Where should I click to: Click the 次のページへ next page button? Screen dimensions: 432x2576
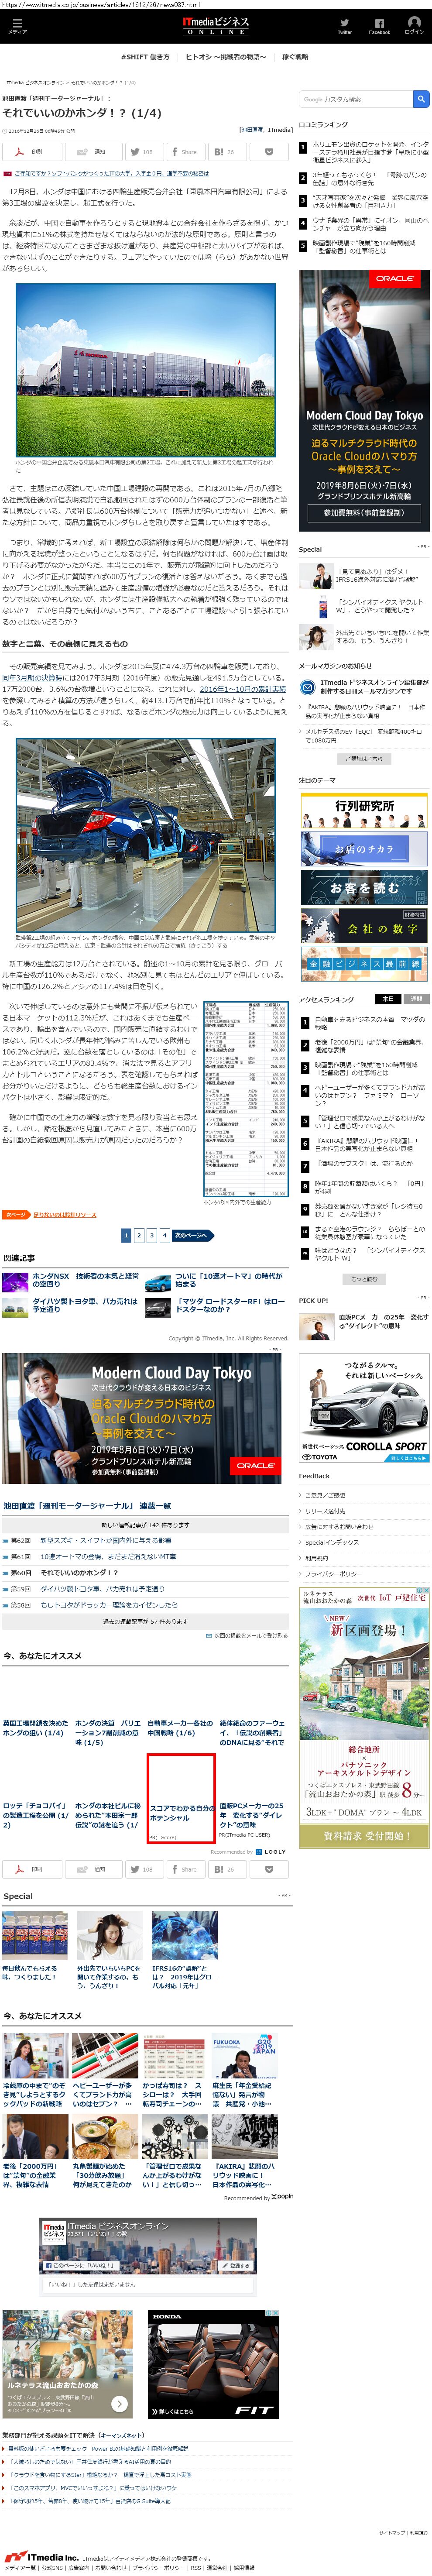[192, 1235]
